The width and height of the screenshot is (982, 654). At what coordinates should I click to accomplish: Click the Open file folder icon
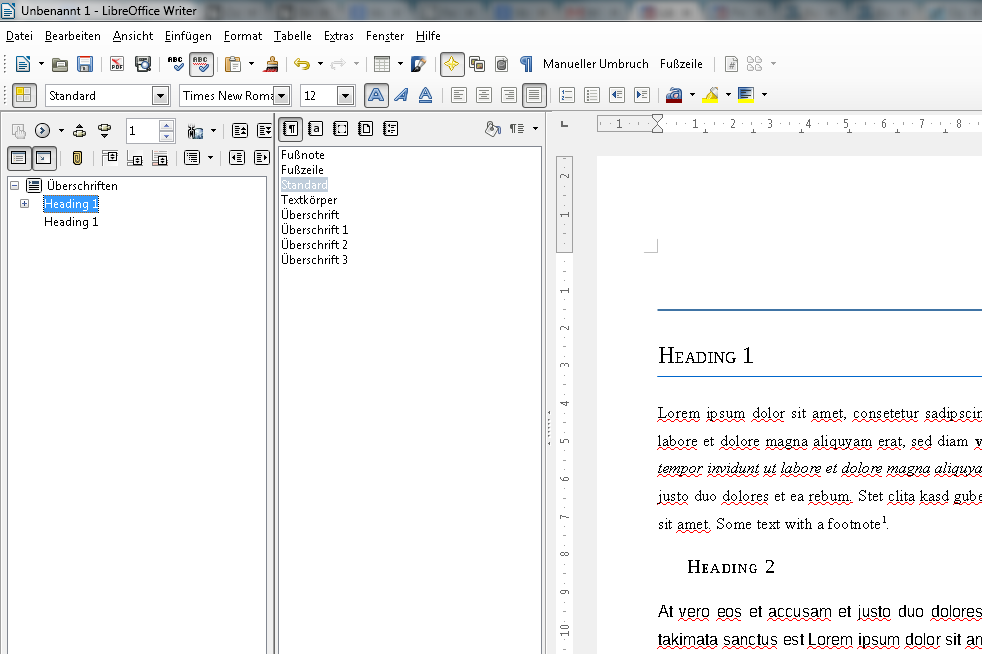59,64
